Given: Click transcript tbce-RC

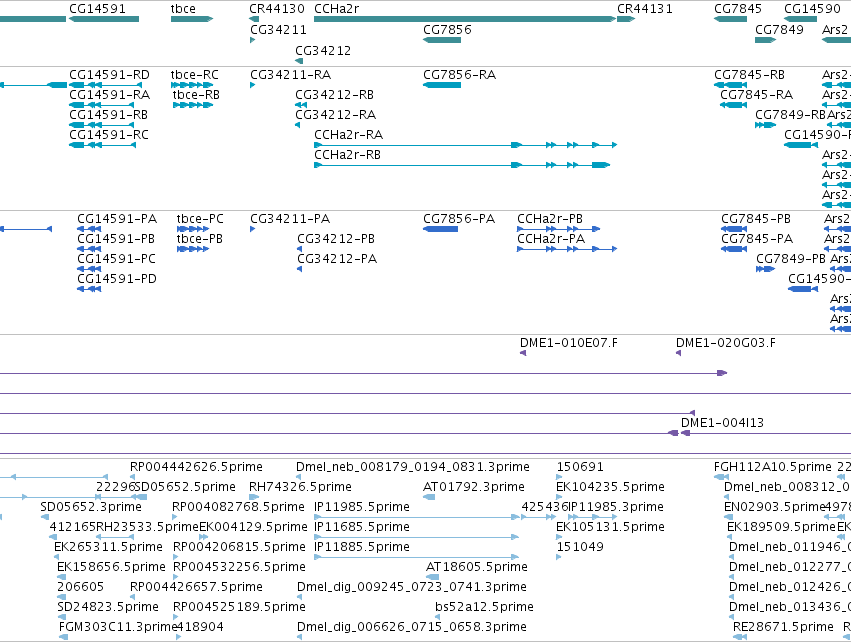Looking at the screenshot, I should 194,74.
